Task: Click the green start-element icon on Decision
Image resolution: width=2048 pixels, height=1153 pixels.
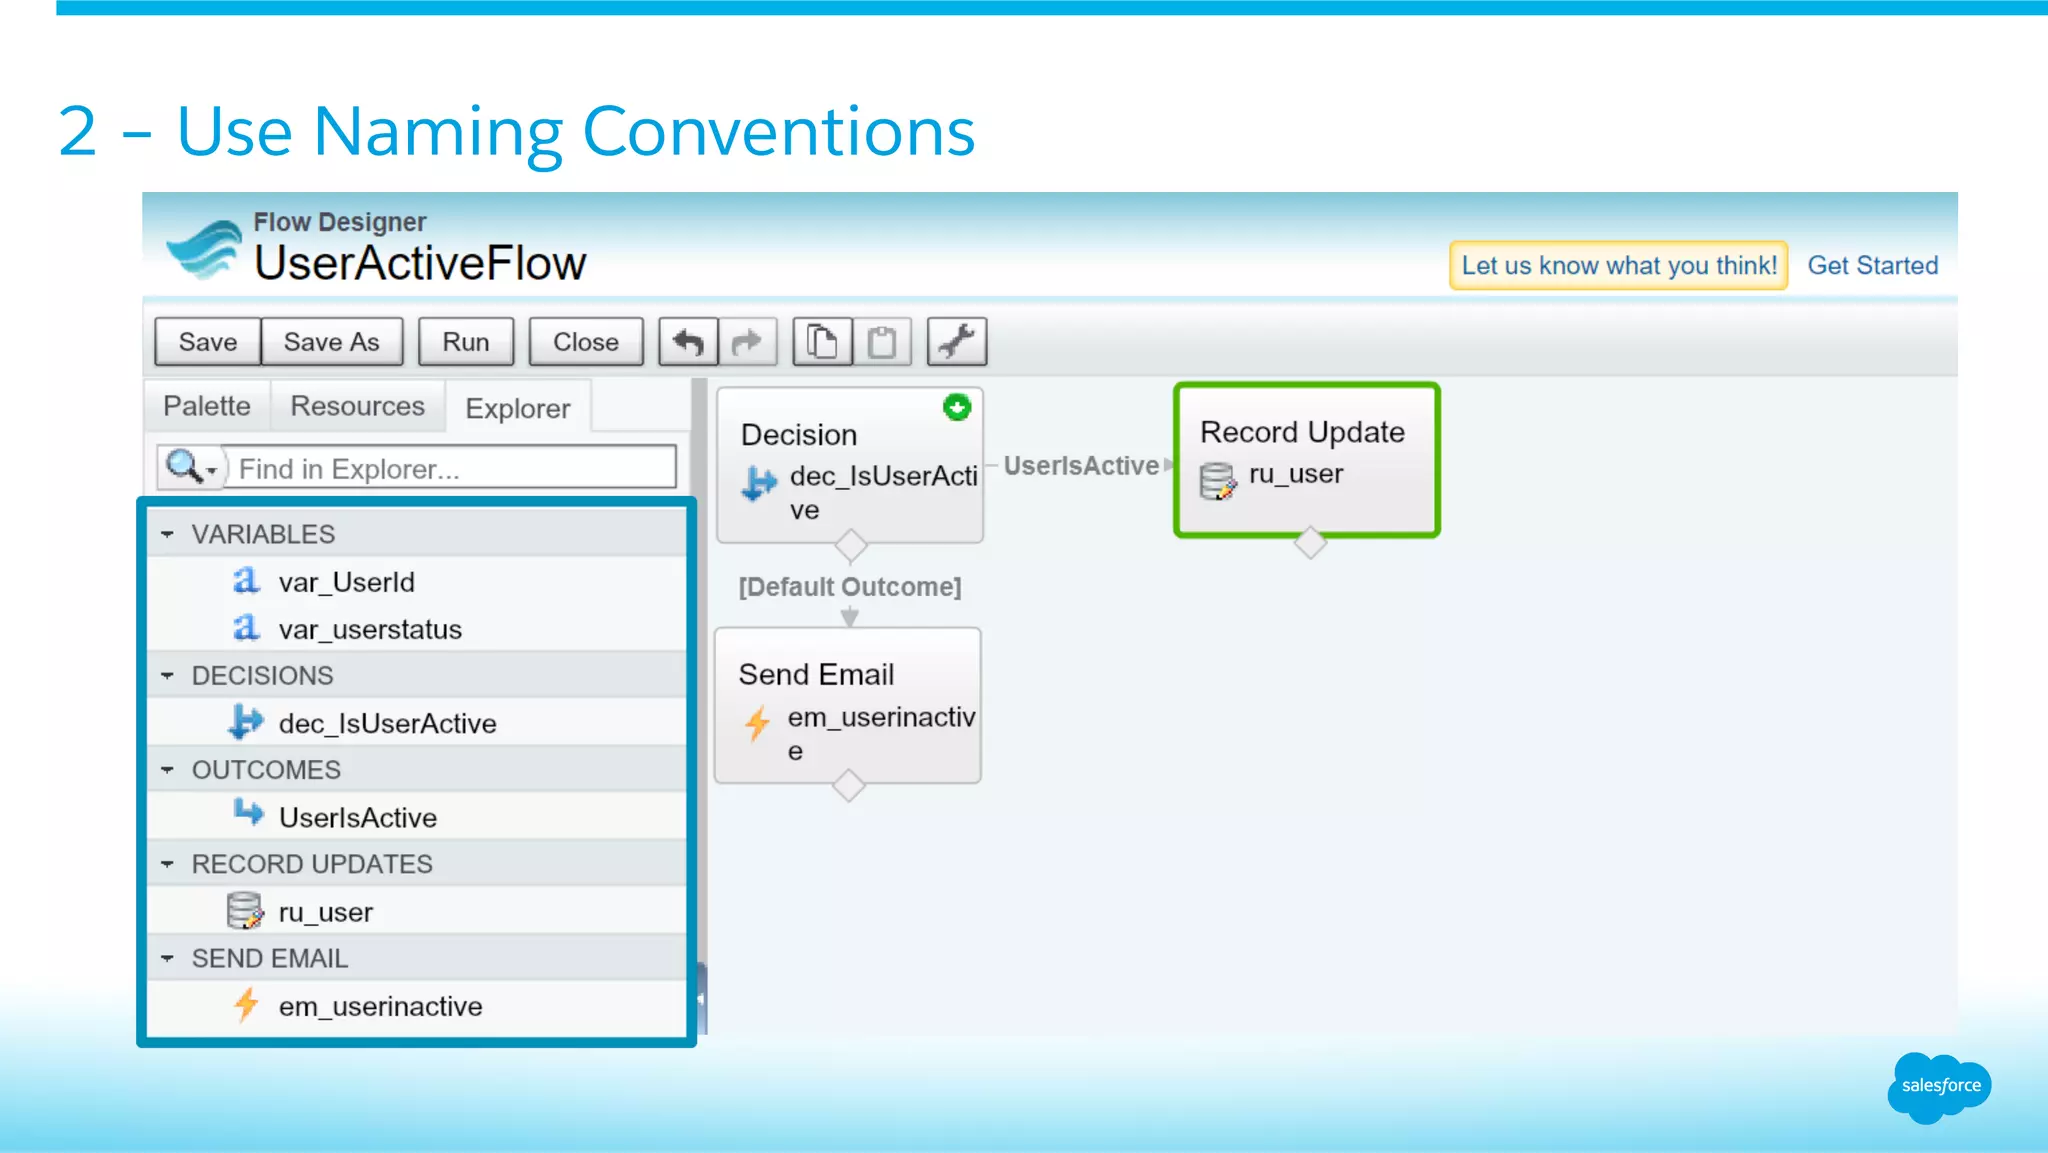Action: point(957,407)
